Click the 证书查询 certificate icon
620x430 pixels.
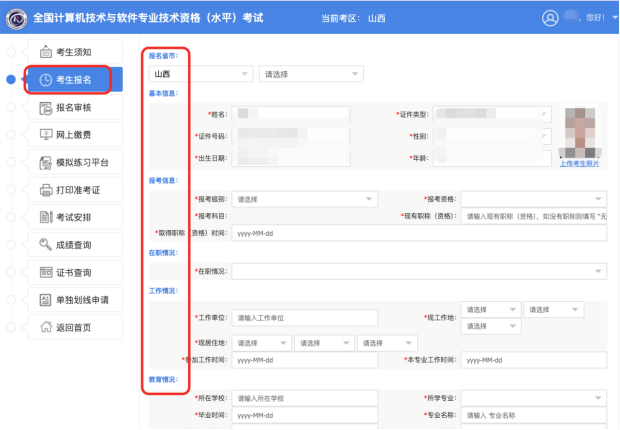pos(46,273)
